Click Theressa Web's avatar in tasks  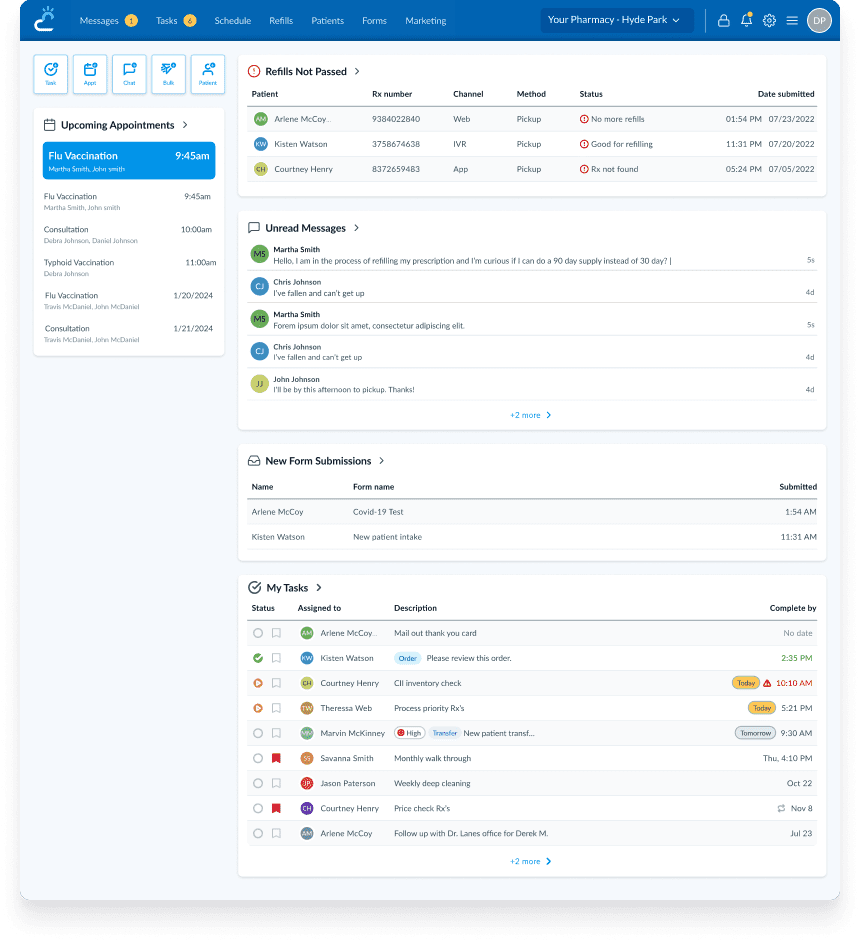click(307, 708)
